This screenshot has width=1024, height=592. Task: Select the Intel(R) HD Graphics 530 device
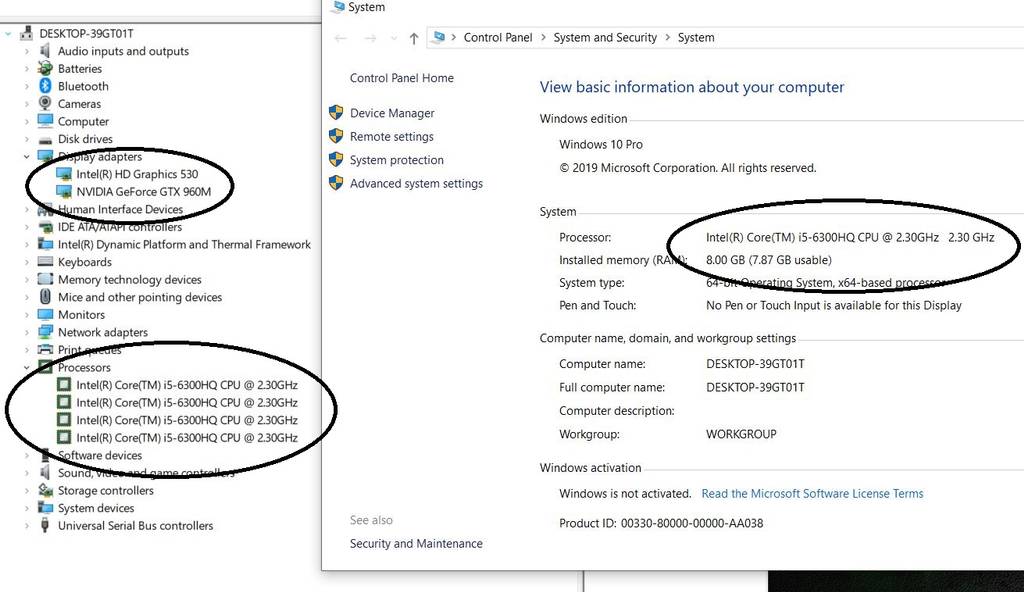(137, 174)
